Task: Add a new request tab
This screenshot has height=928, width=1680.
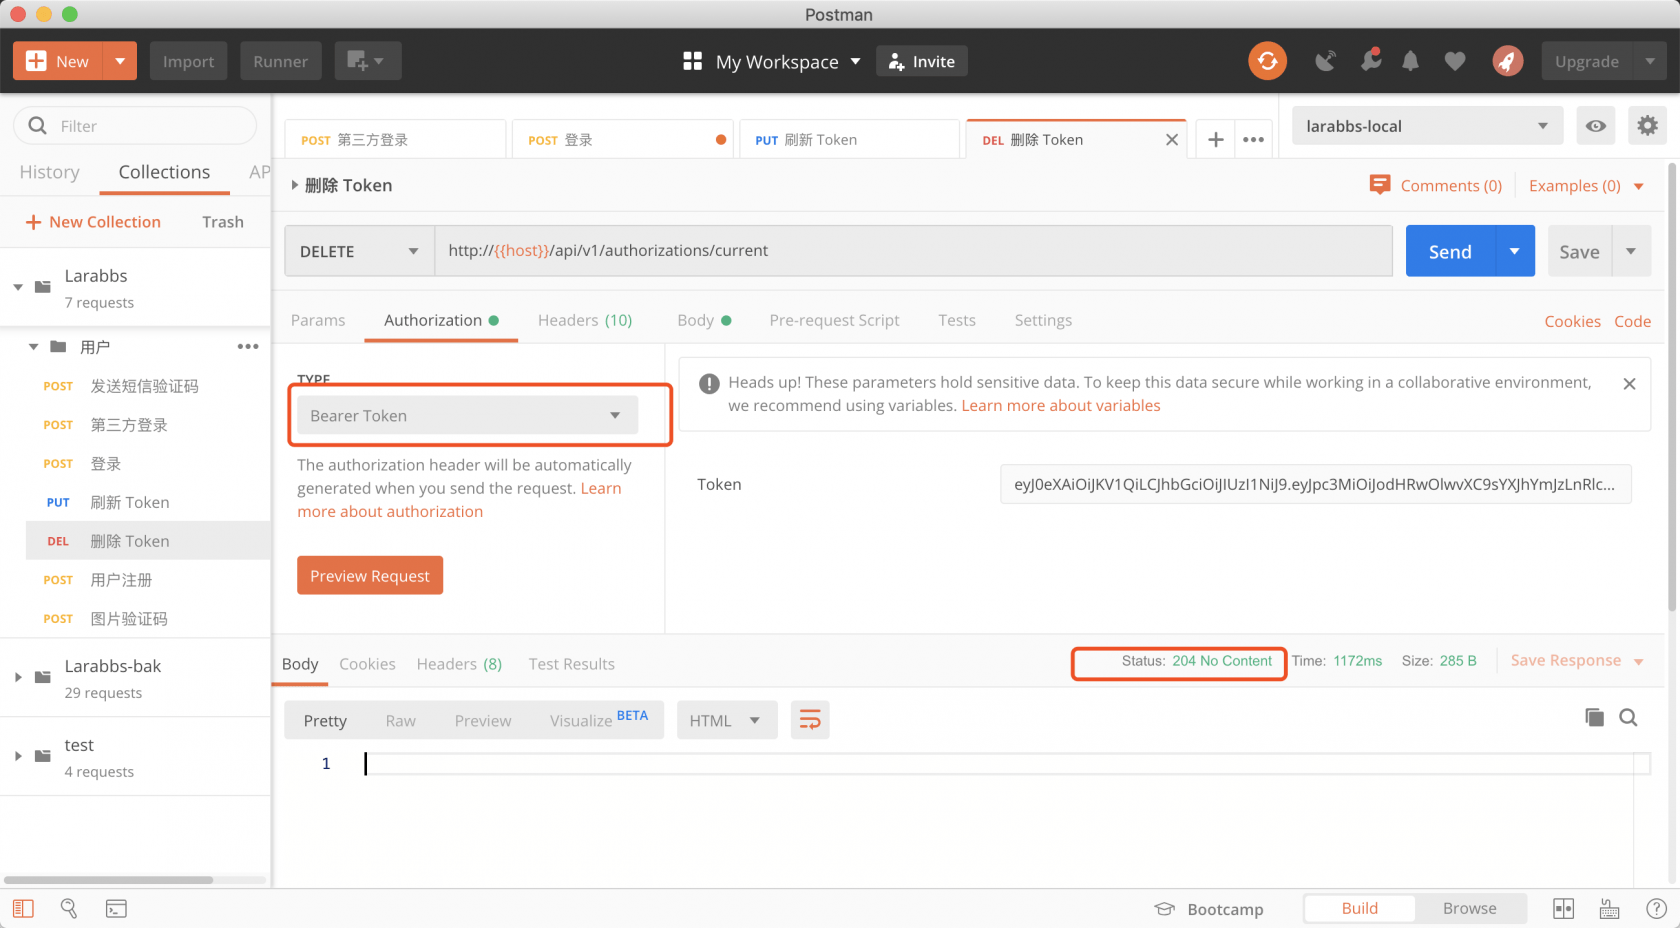Action: tap(1215, 140)
